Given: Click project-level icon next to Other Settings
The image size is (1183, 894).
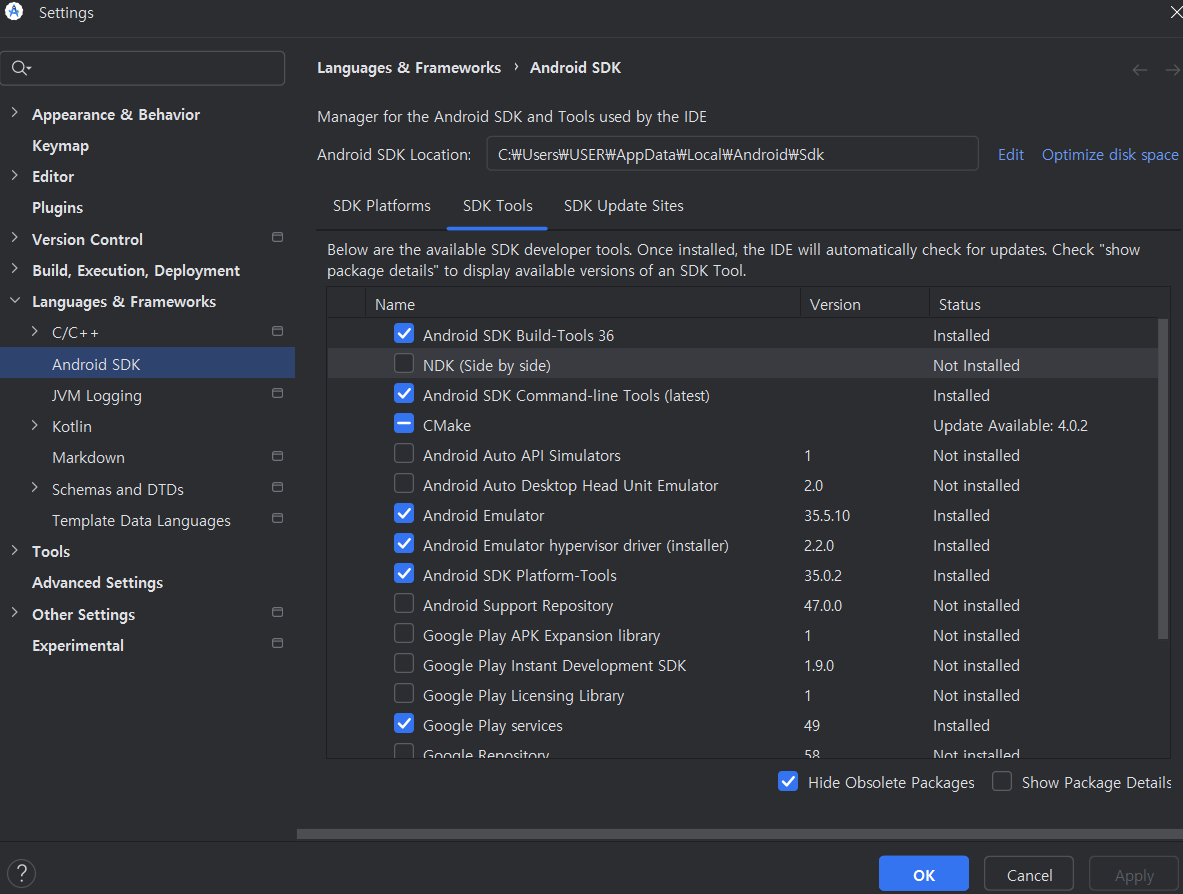Looking at the screenshot, I should (278, 612).
